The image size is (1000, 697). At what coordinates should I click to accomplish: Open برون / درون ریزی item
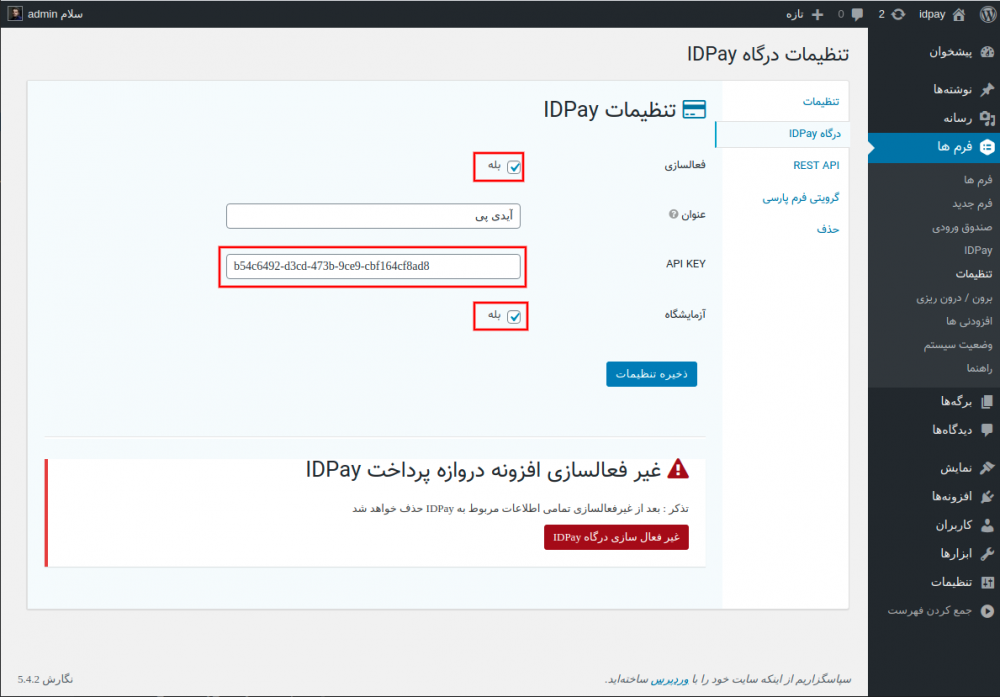(954, 298)
